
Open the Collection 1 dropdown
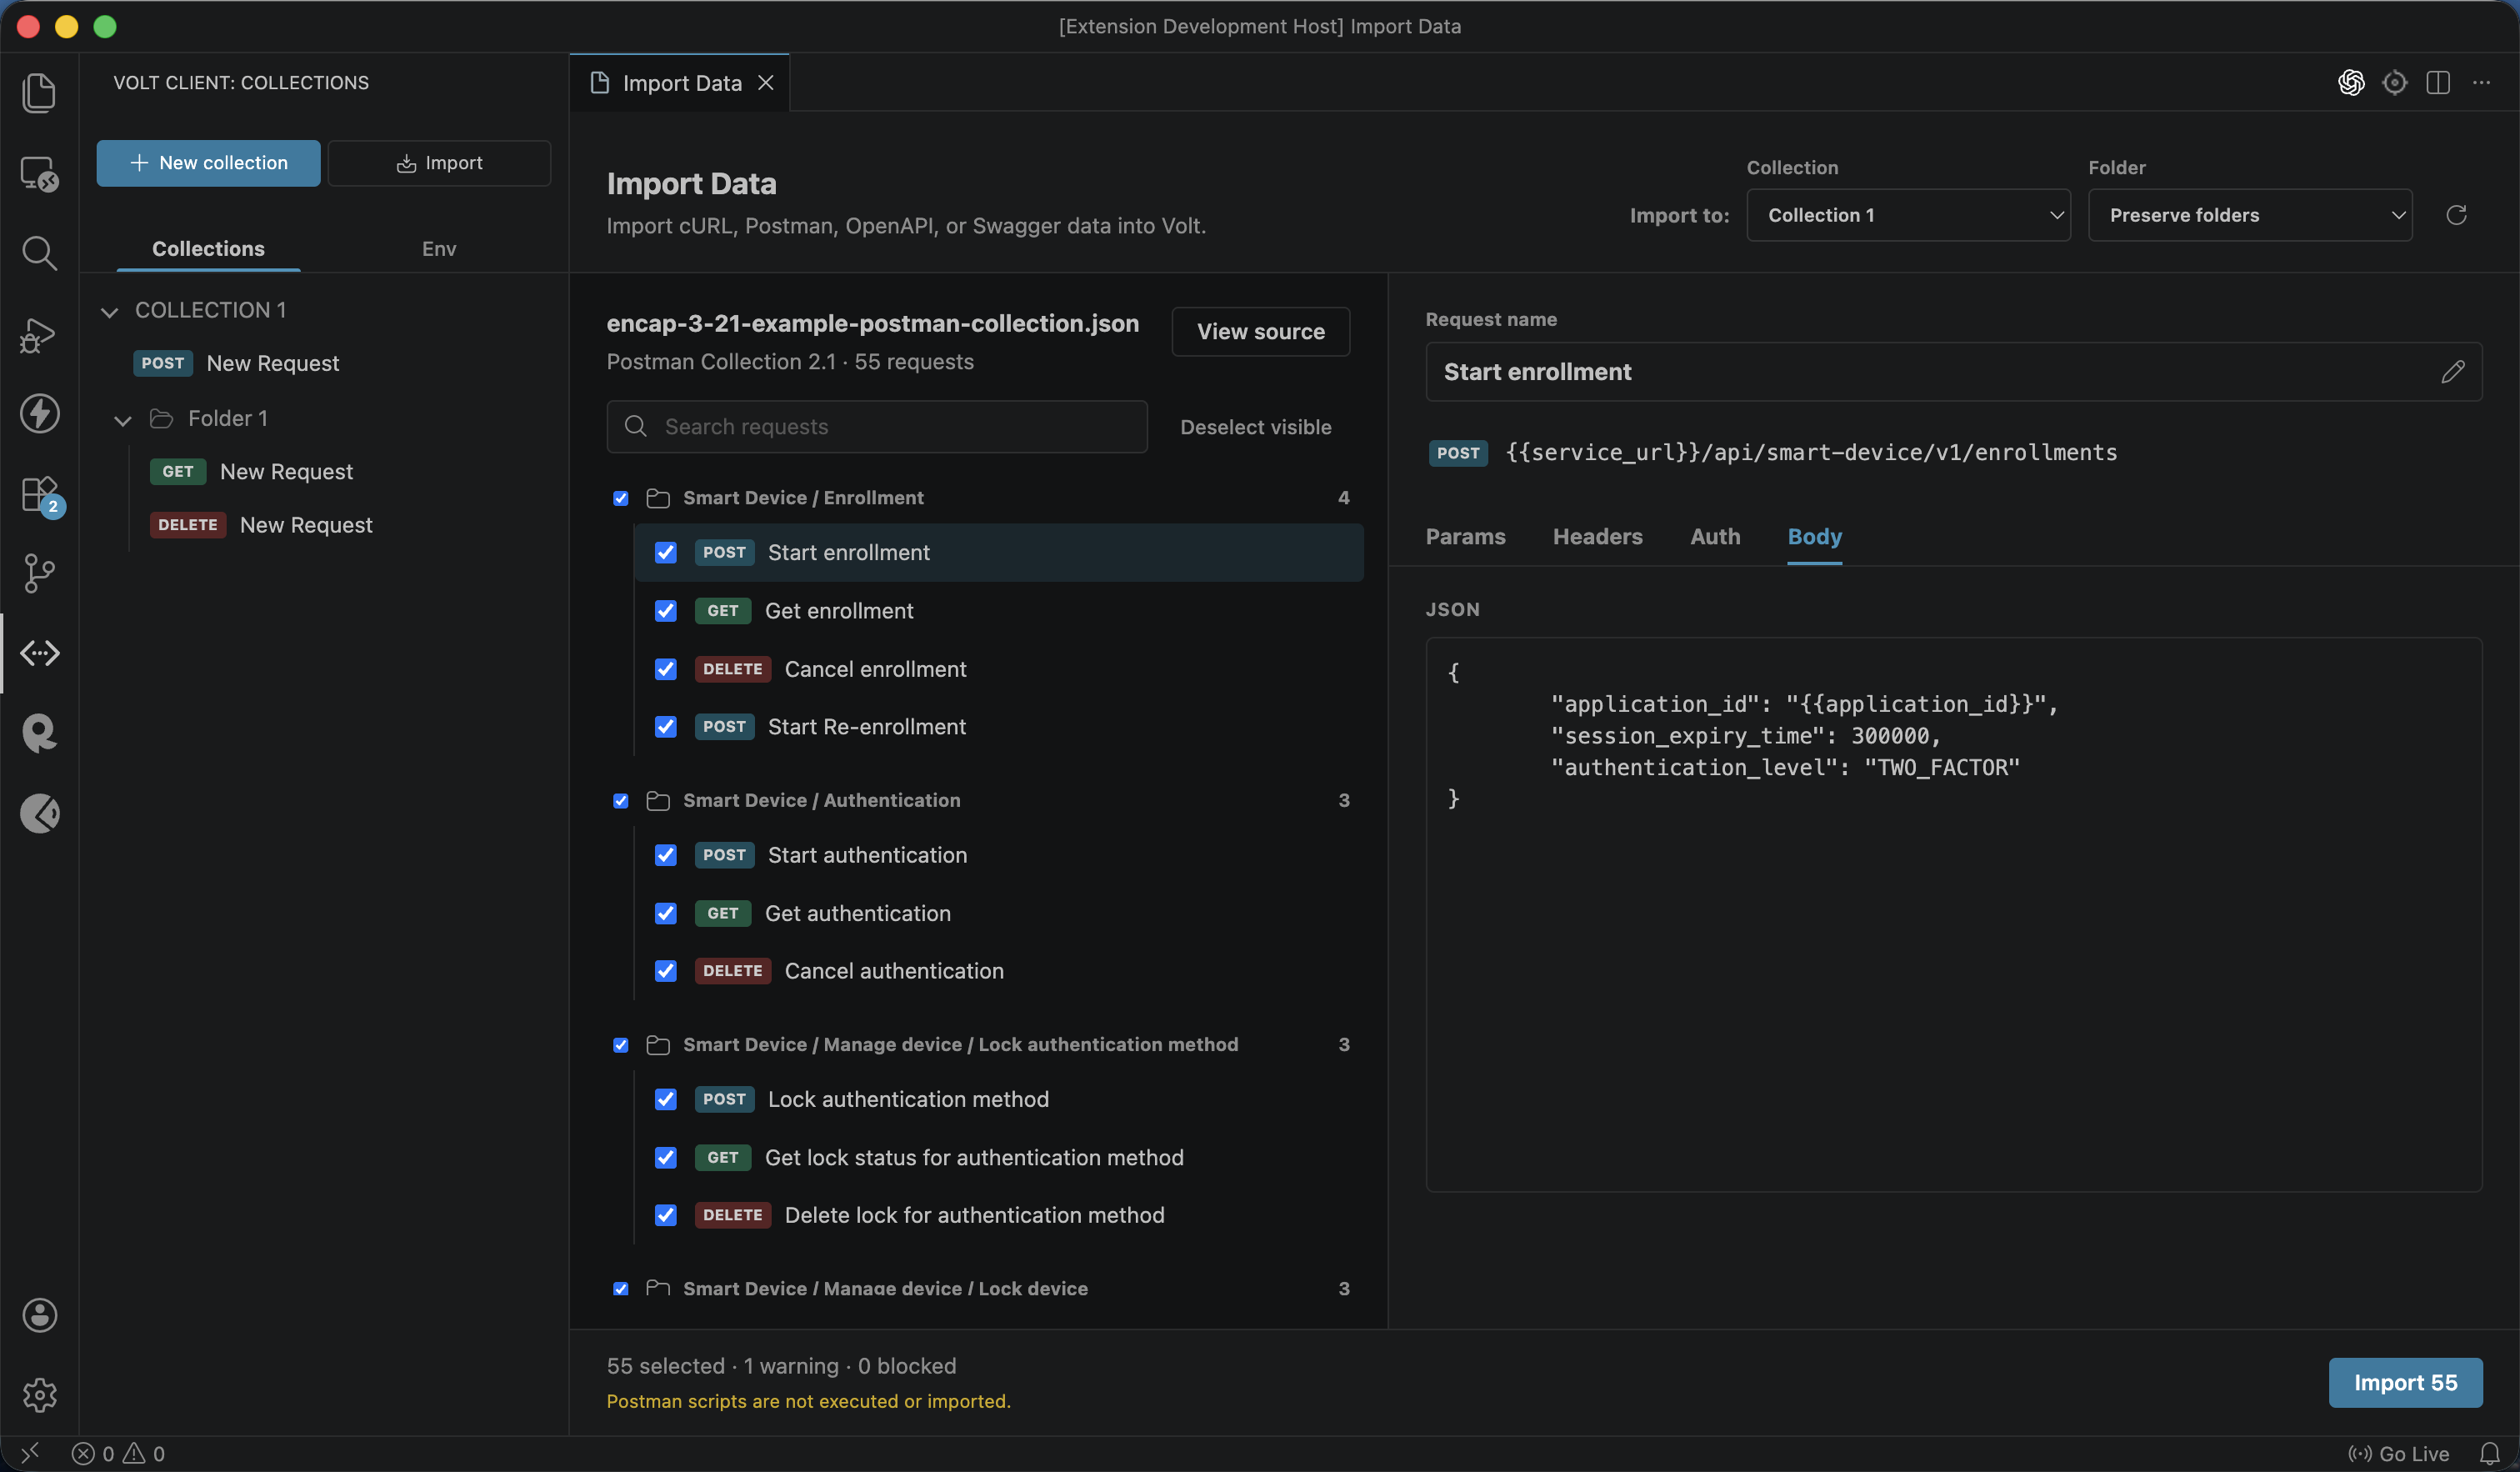point(1908,215)
